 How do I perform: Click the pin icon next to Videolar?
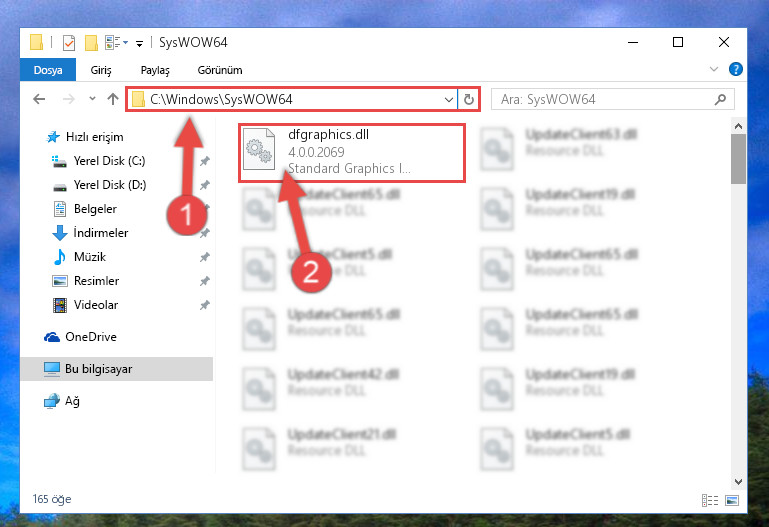(x=205, y=305)
